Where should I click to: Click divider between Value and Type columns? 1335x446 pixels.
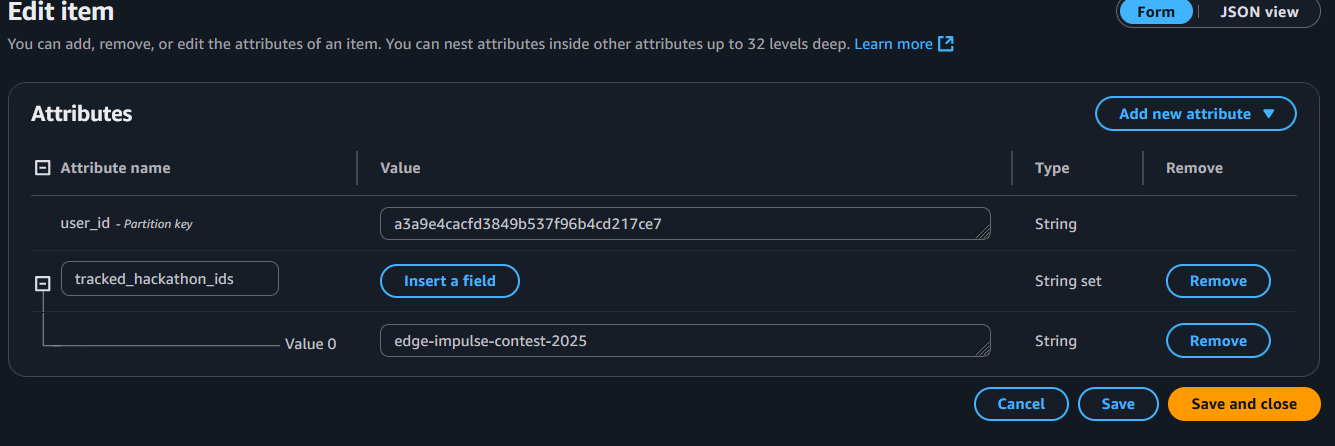1012,168
